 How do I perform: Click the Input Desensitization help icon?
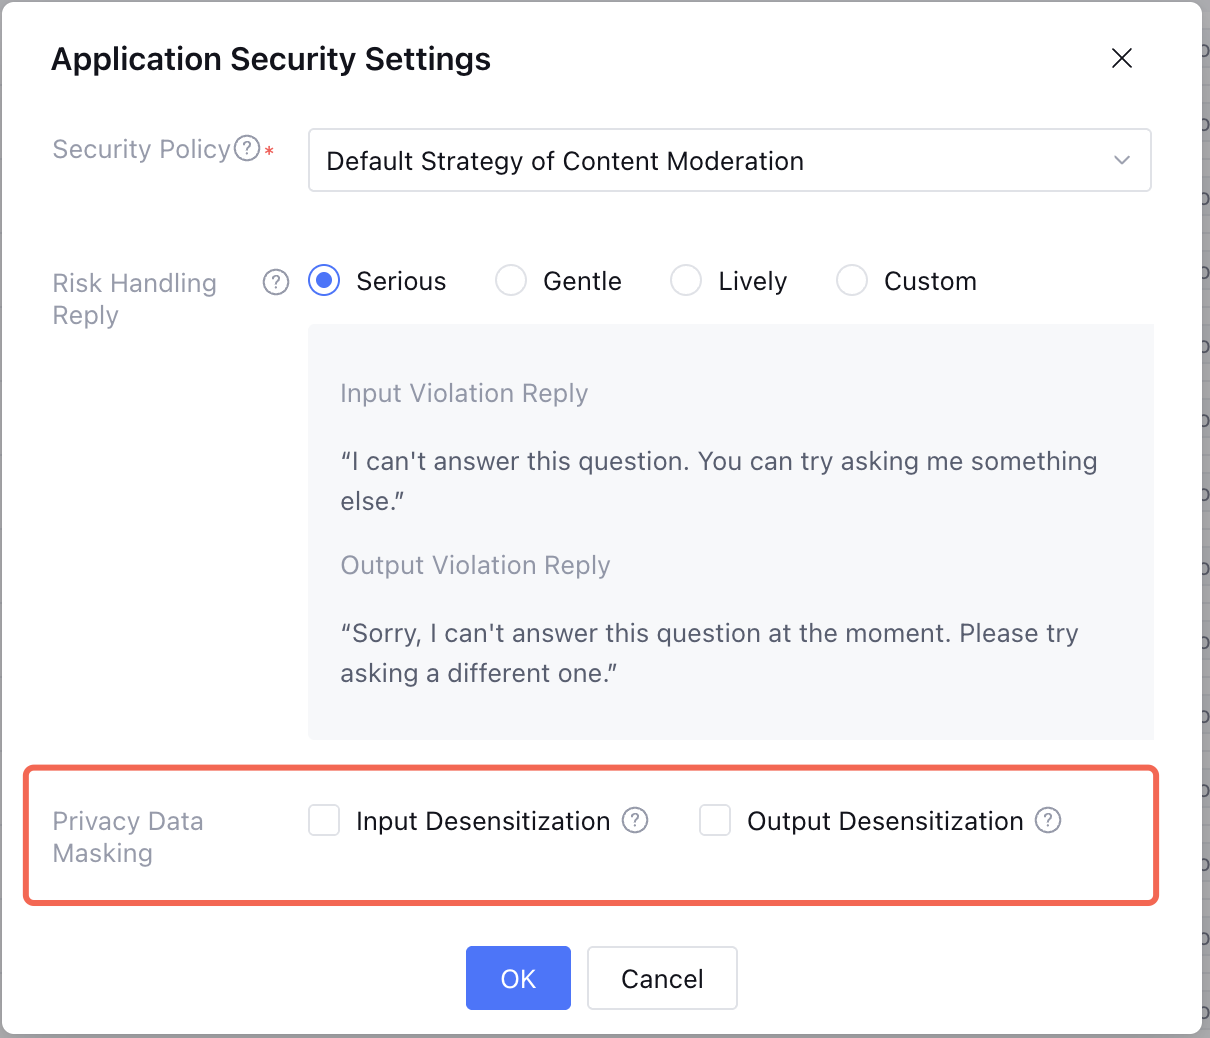[x=635, y=821]
